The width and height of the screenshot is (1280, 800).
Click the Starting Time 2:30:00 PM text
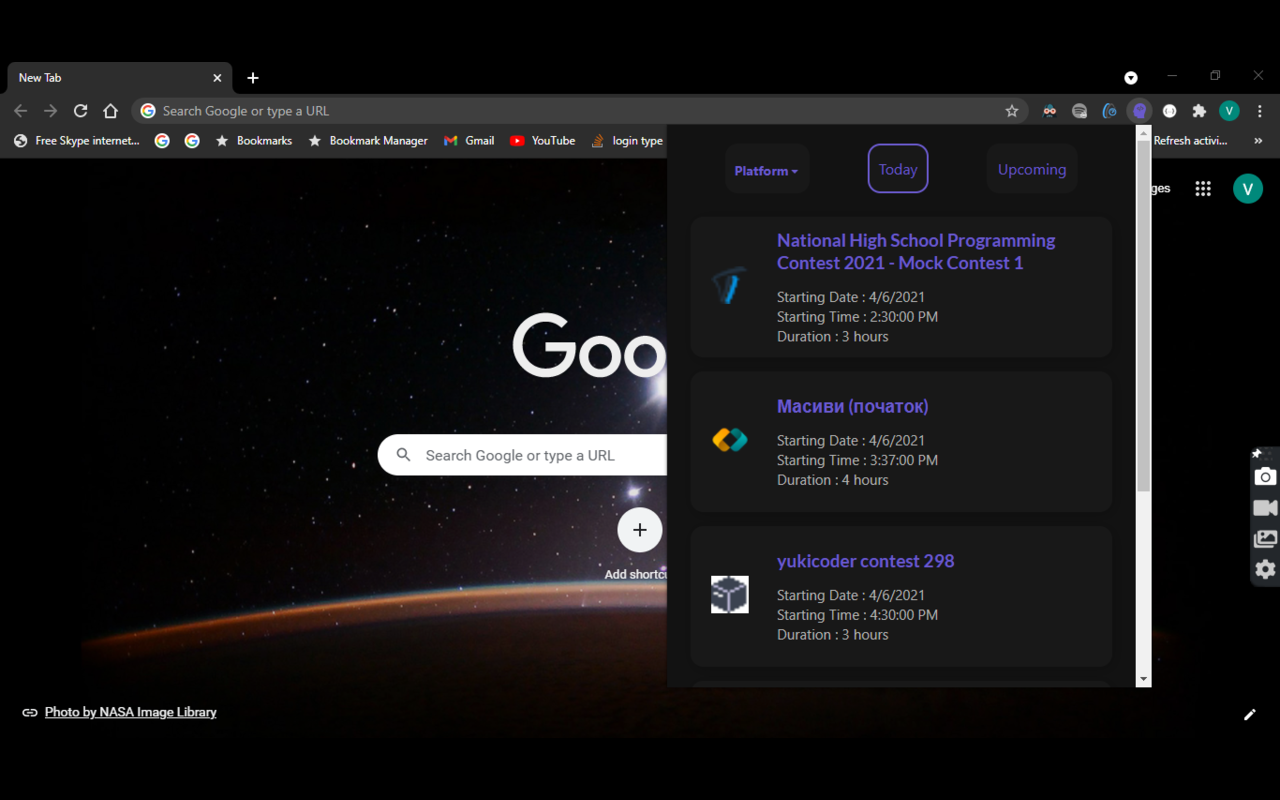pos(857,317)
